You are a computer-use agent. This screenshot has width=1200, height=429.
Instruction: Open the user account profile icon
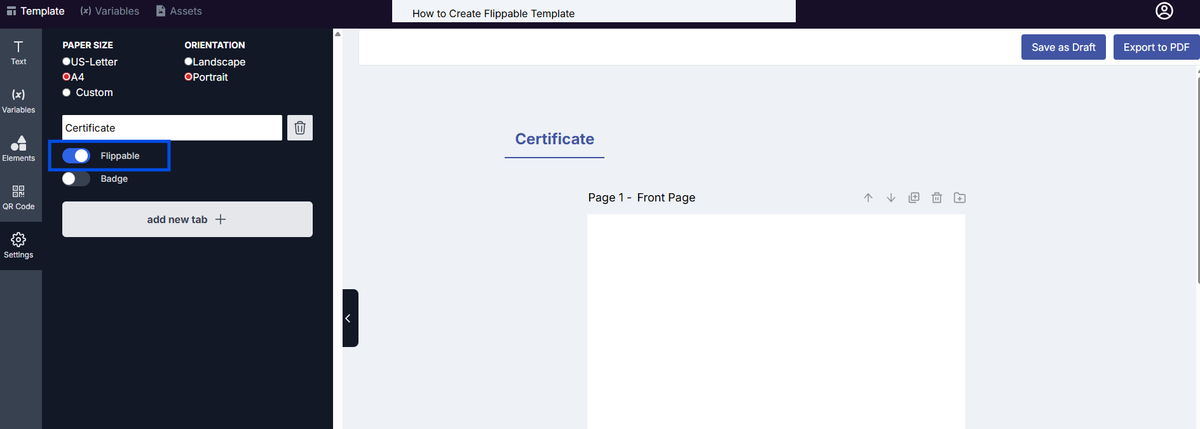point(1164,11)
